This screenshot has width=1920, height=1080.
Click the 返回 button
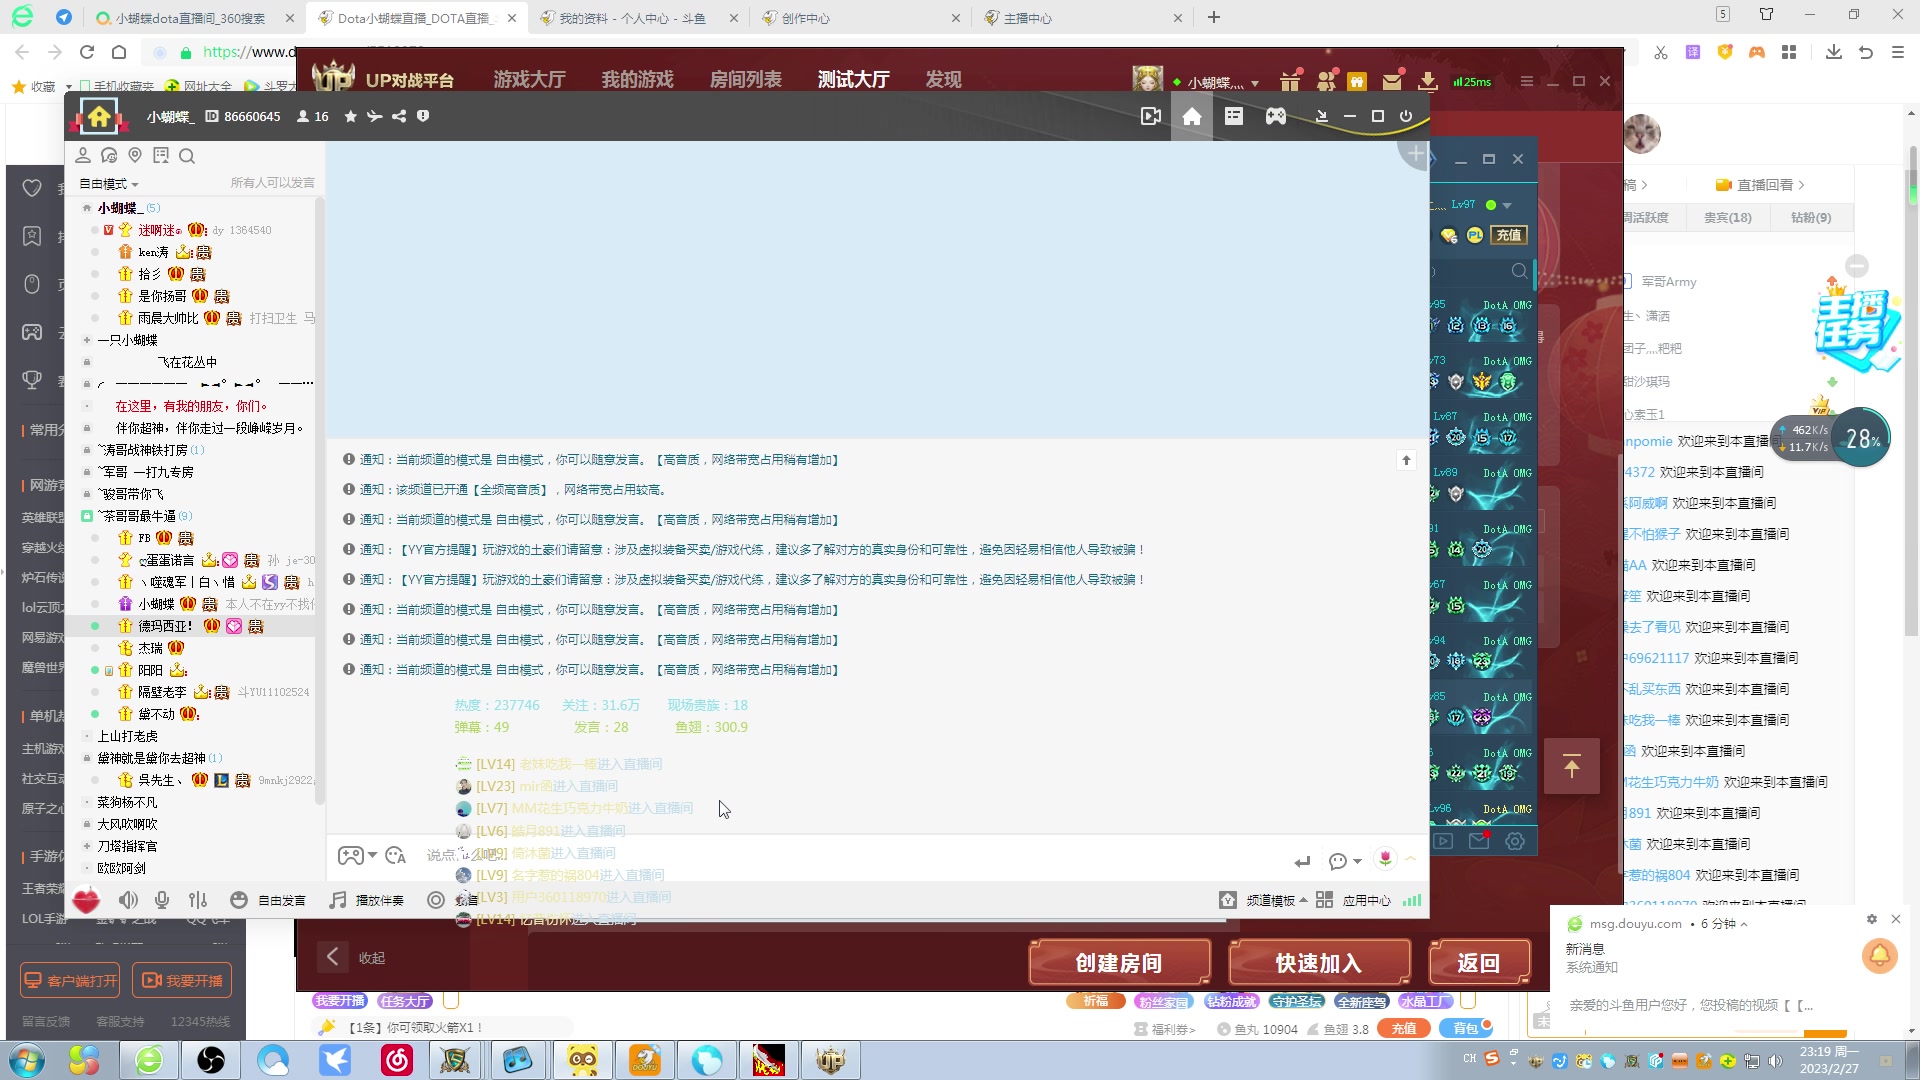pyautogui.click(x=1479, y=963)
